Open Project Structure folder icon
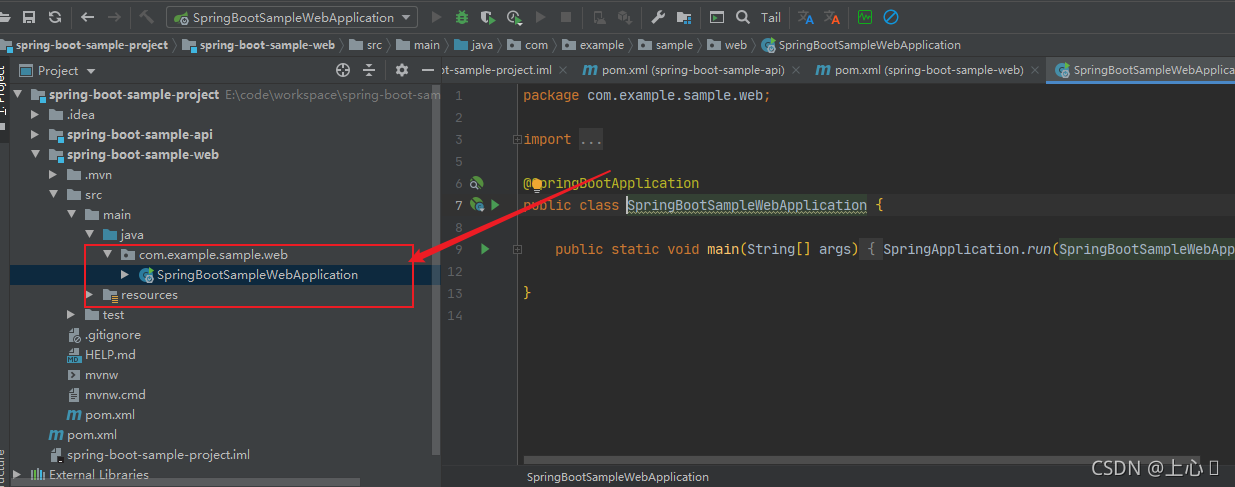Image resolution: width=1235 pixels, height=487 pixels. tap(684, 17)
